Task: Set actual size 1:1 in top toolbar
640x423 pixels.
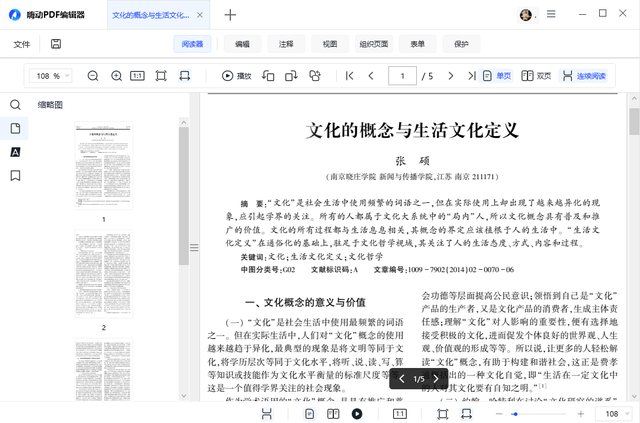Action: [x=137, y=76]
